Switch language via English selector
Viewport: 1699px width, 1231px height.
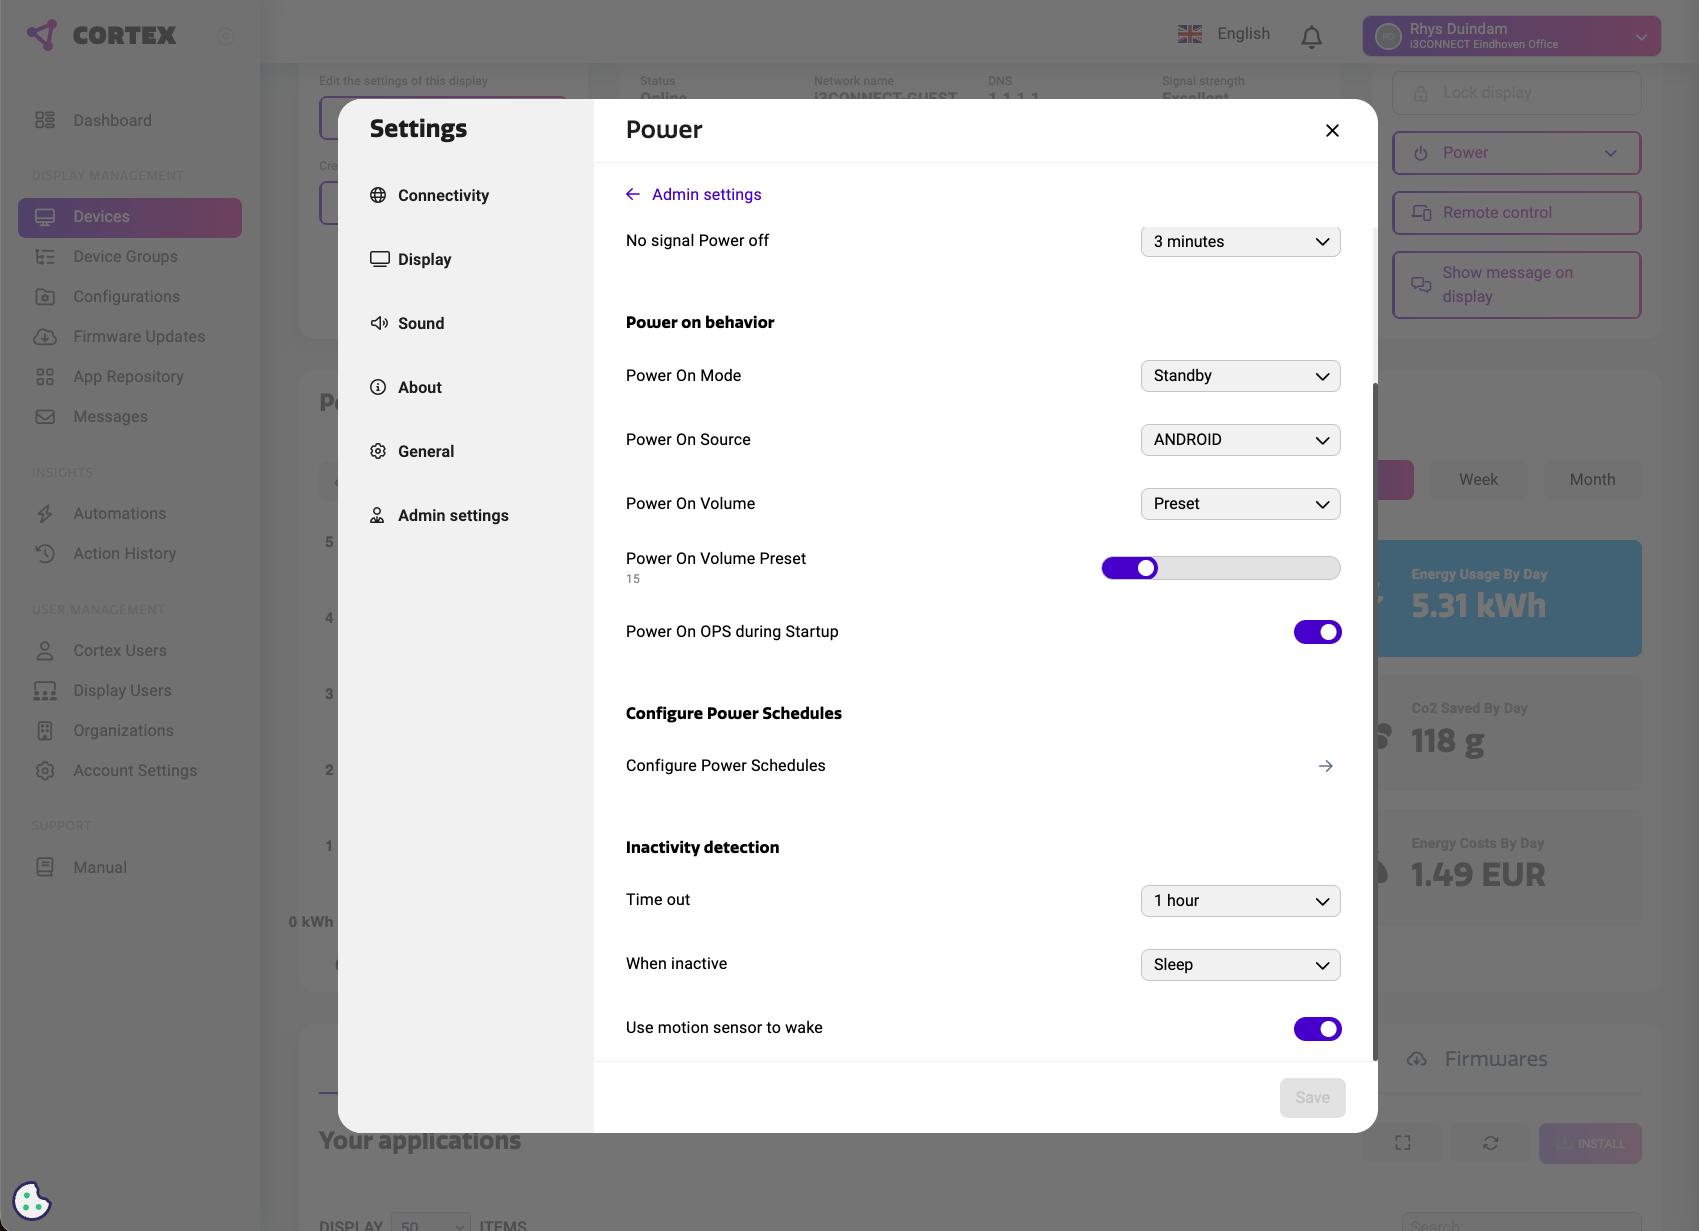coord(1224,34)
